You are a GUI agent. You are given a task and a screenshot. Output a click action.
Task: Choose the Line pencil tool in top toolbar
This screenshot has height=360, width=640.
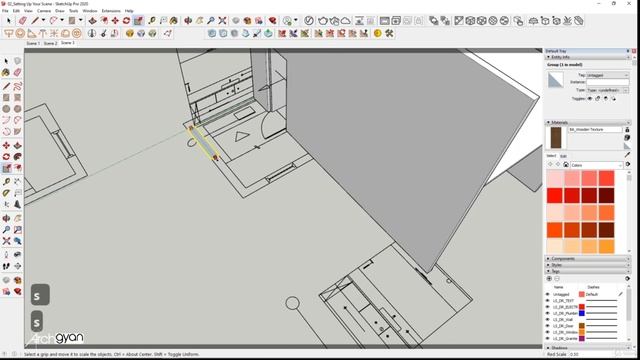[x=36, y=20]
